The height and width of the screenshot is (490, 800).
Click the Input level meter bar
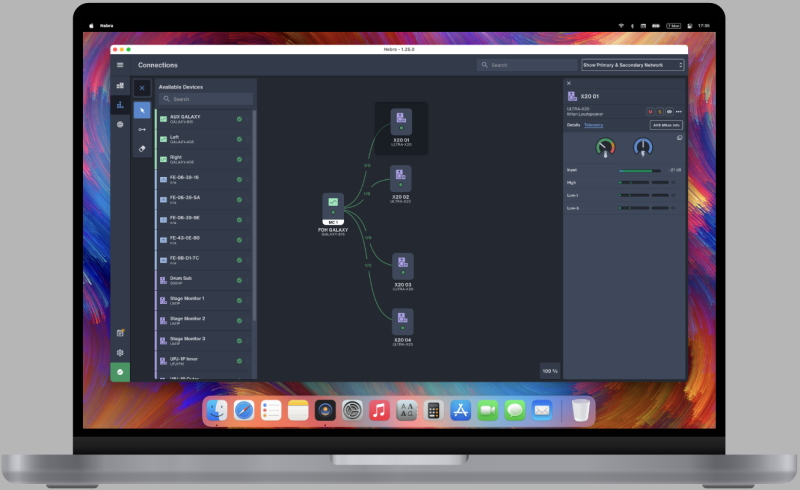[642, 171]
